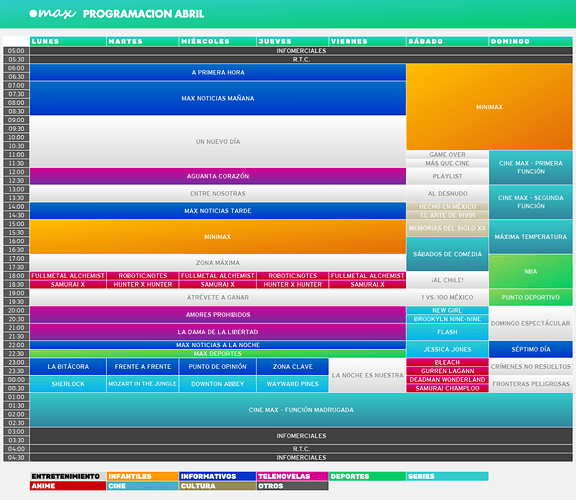Click the OTROS gray legend swatch
The height and width of the screenshot is (500, 576).
[292, 486]
